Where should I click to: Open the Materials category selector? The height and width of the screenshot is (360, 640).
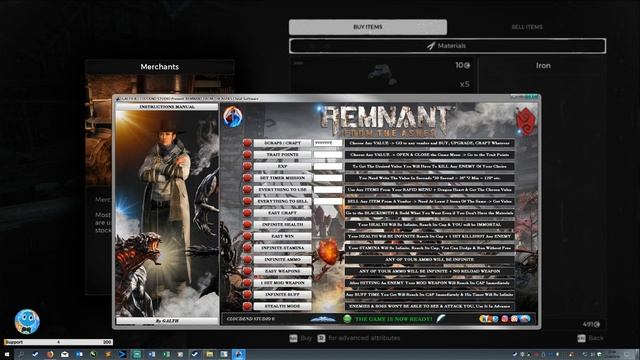pyautogui.click(x=447, y=46)
